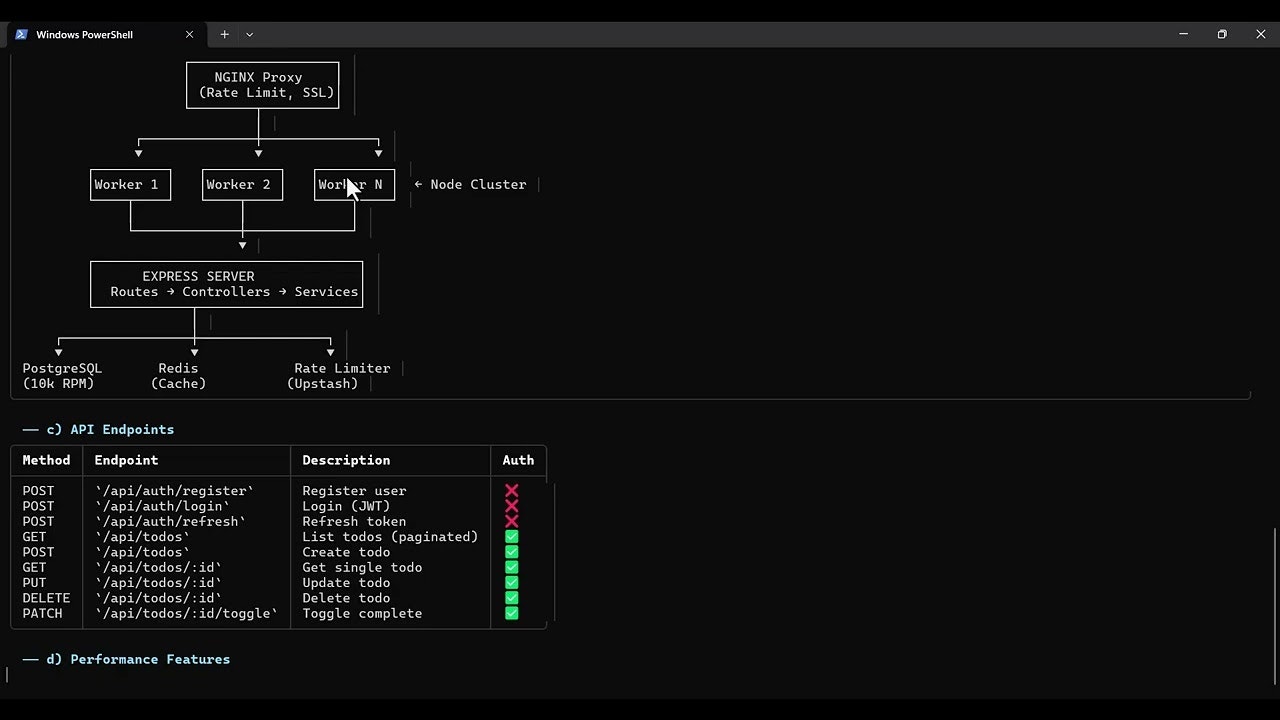Click red X icon for Refresh token
This screenshot has height=720, width=1280.
click(x=512, y=521)
